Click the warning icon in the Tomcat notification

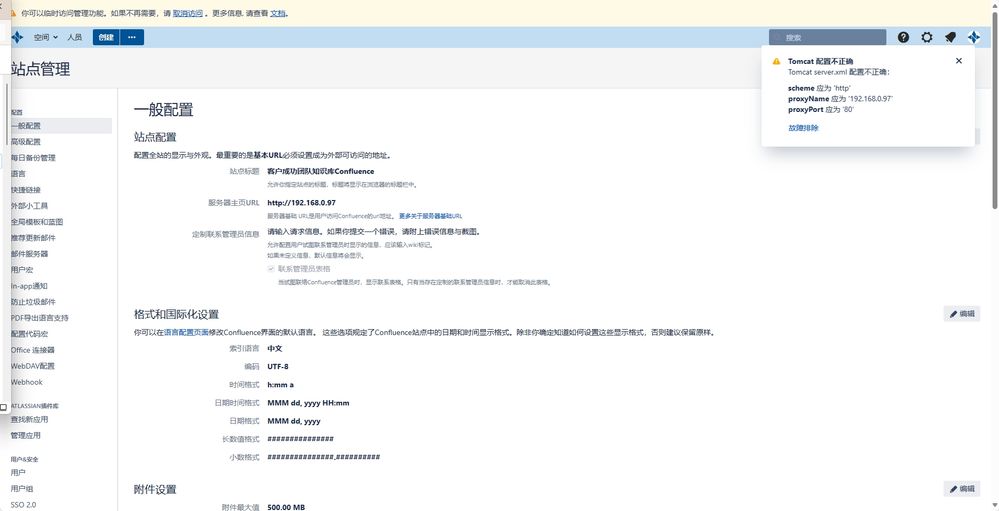[x=776, y=61]
